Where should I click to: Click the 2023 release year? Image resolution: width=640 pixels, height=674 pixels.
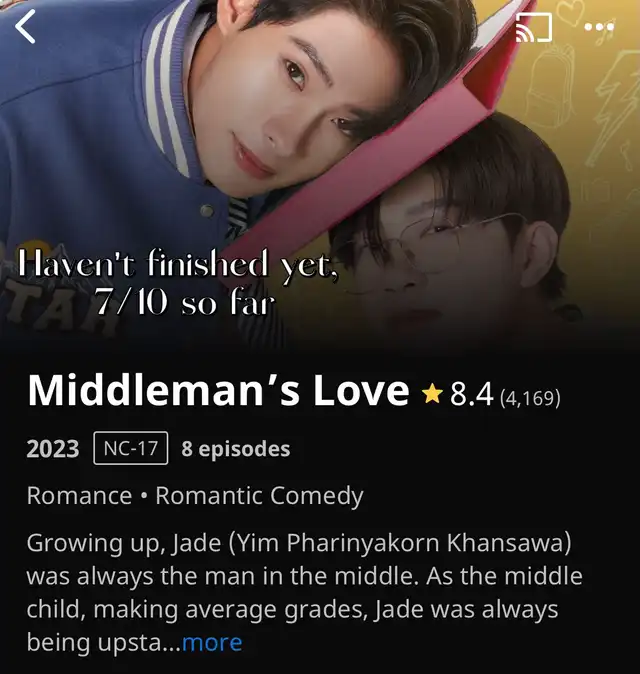click(53, 449)
